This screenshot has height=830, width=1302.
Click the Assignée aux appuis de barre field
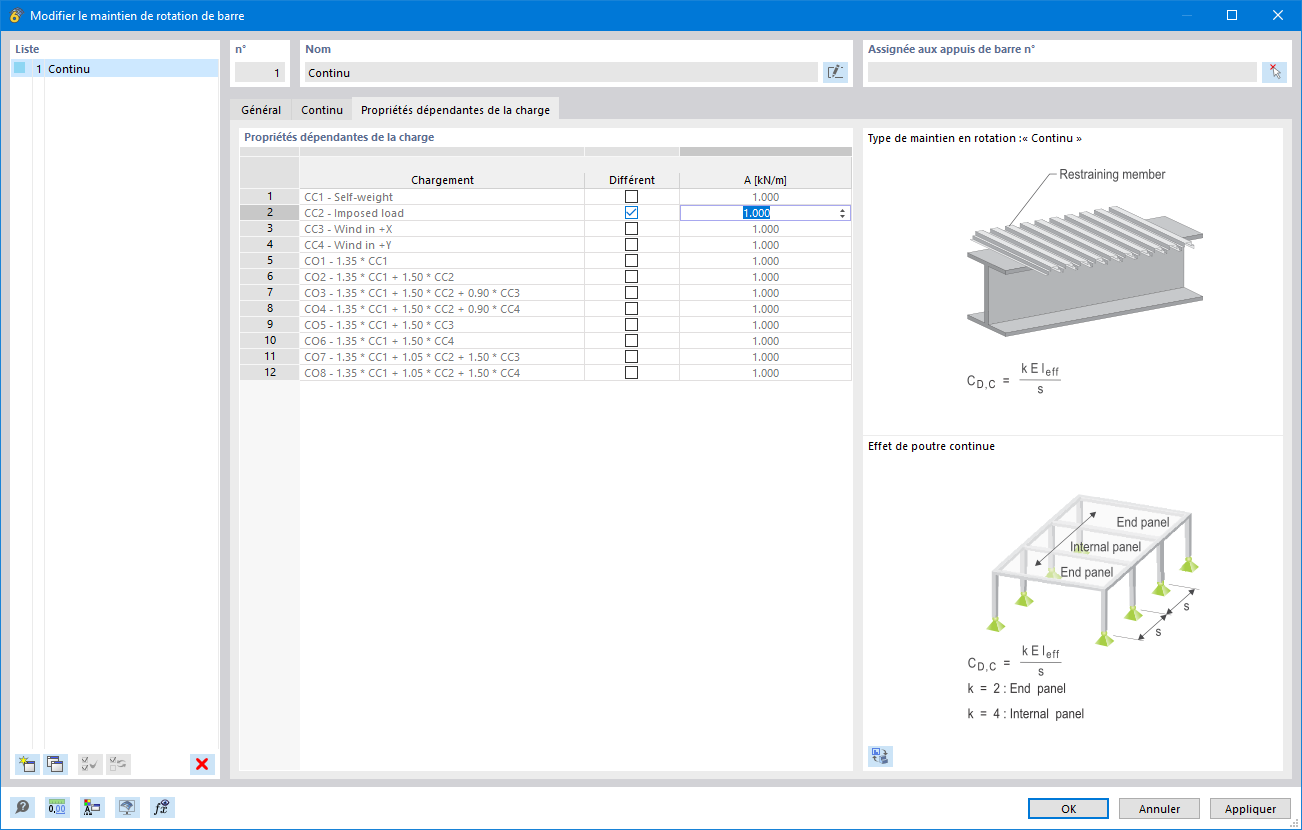(1062, 72)
